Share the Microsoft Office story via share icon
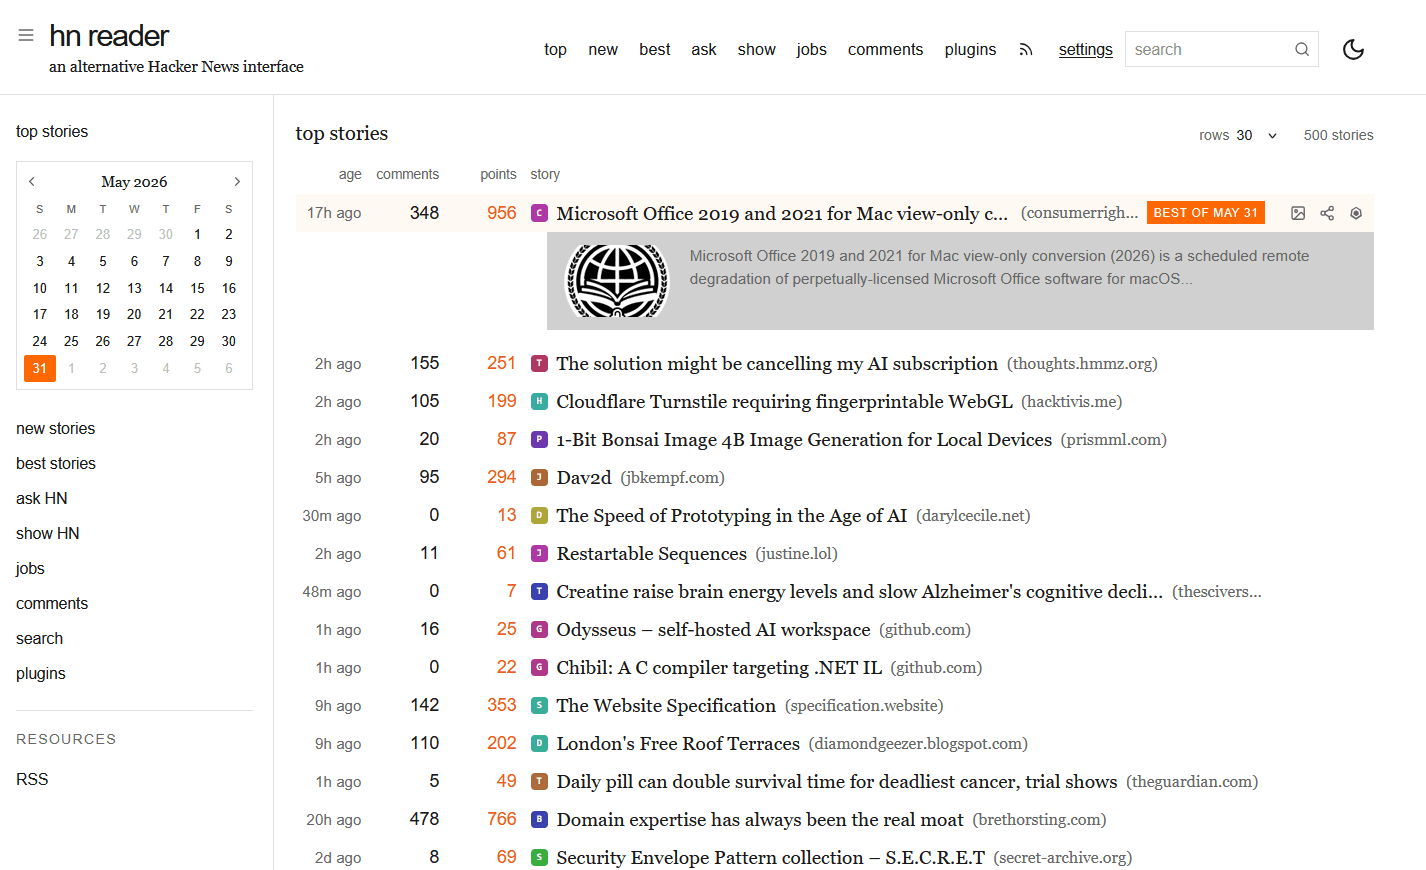 (x=1327, y=213)
